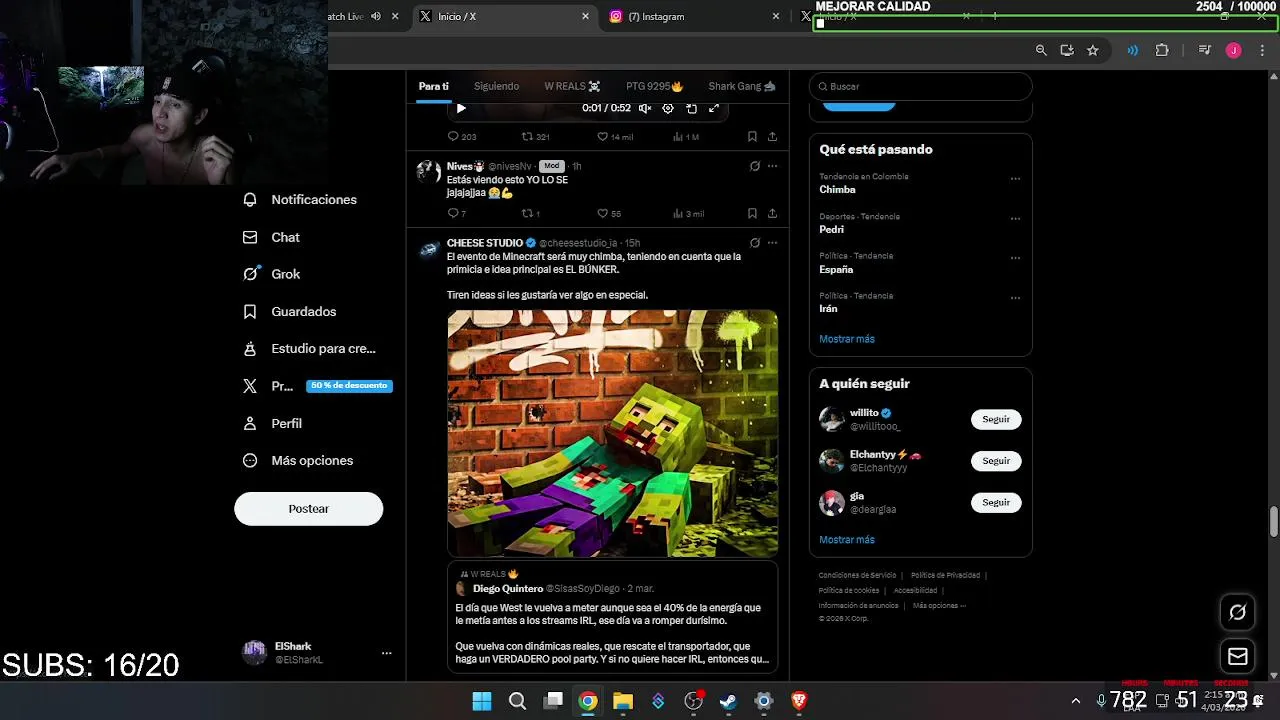The width and height of the screenshot is (1280, 720).
Task: Reply to the post with 203 comments
Action: point(462,136)
